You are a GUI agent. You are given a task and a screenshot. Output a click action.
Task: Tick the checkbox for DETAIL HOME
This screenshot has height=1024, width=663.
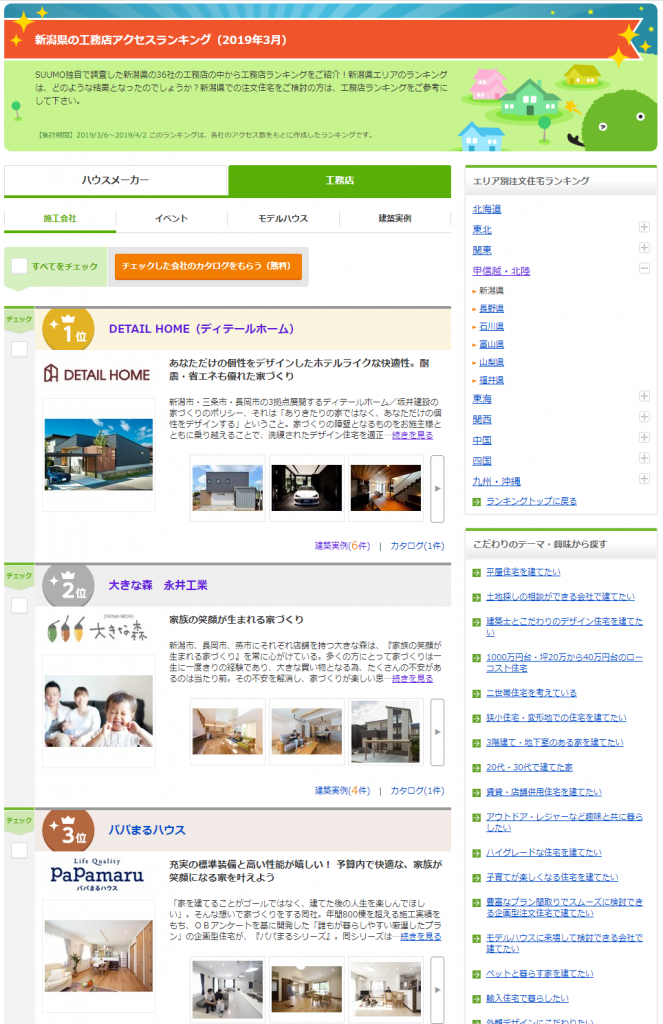click(x=19, y=349)
